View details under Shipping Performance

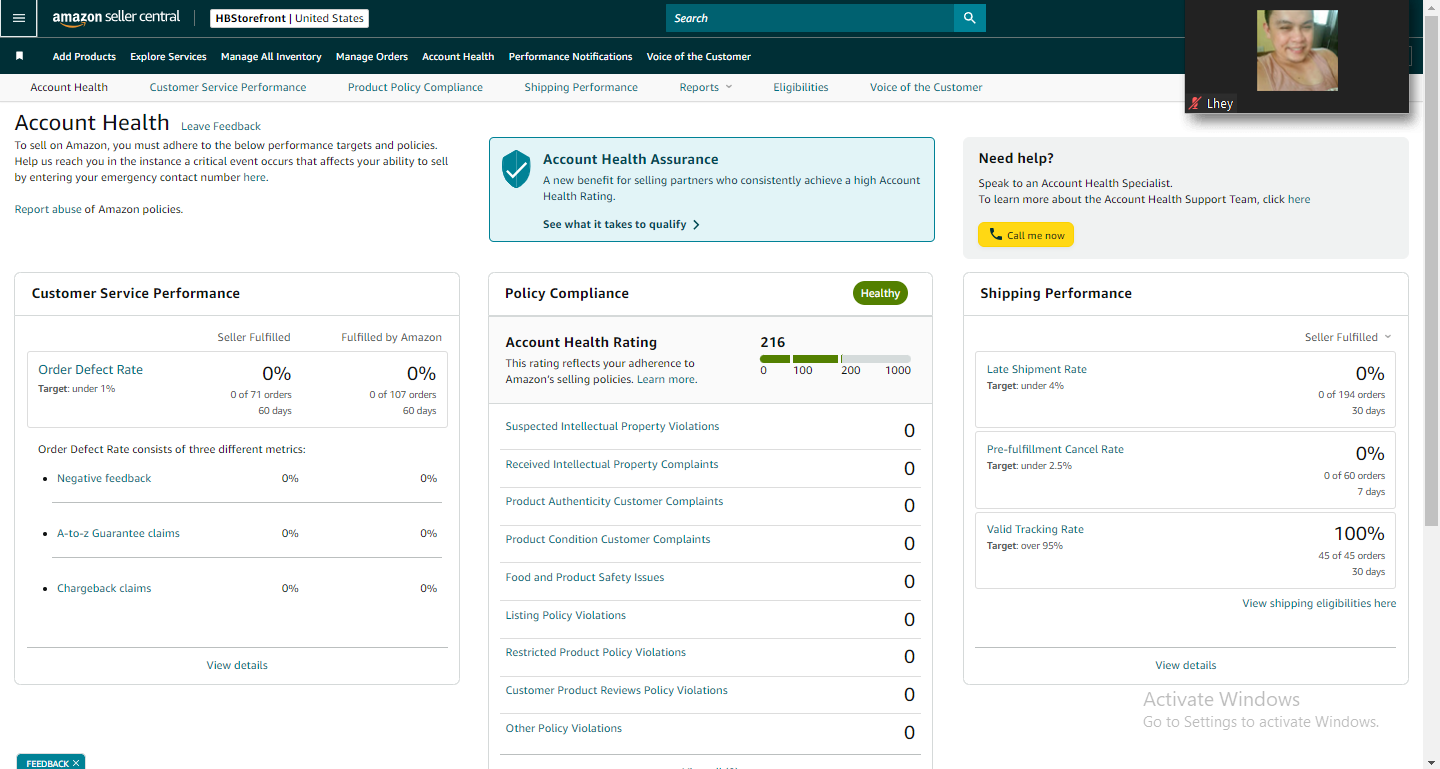1186,665
